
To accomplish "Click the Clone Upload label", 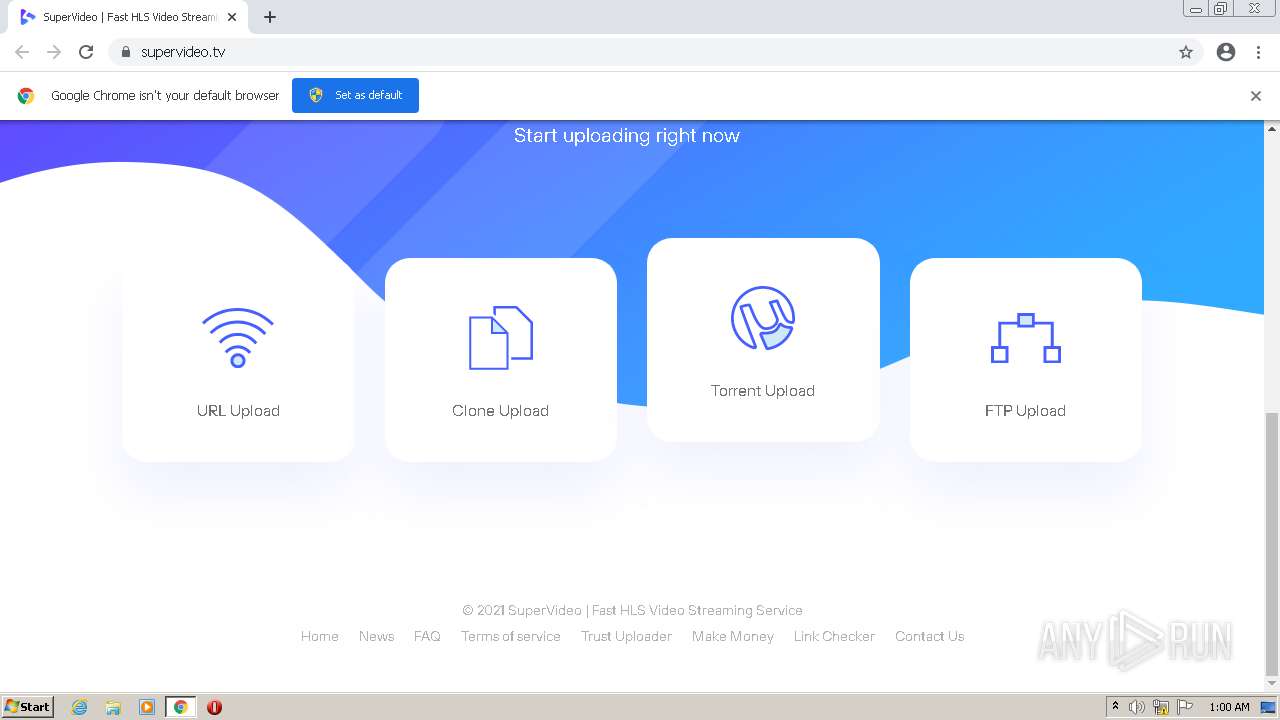I will click(x=500, y=411).
